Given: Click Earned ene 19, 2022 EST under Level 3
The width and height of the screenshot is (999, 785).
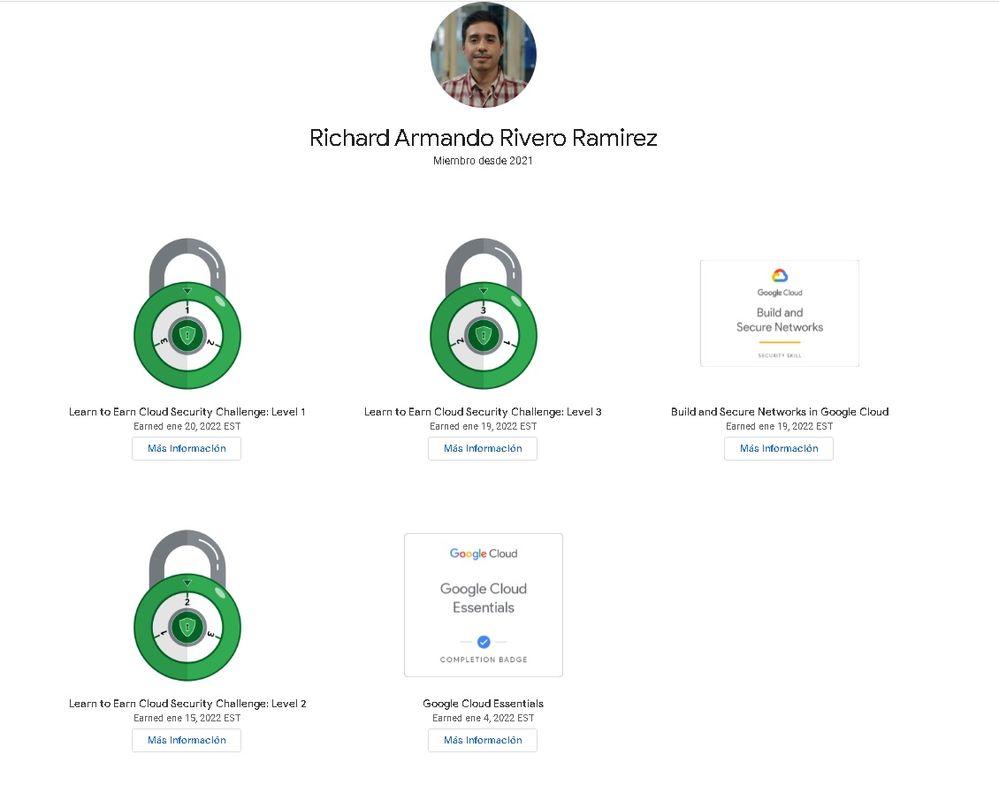Looking at the screenshot, I should tap(483, 426).
